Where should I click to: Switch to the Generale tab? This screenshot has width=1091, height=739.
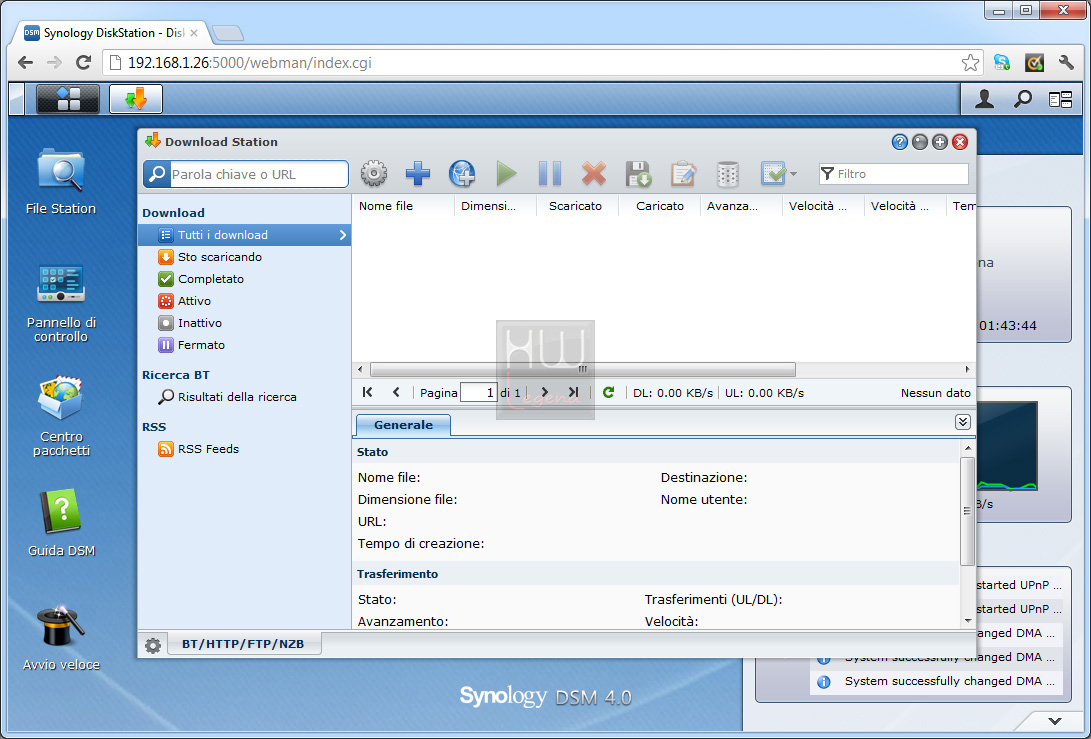point(403,425)
